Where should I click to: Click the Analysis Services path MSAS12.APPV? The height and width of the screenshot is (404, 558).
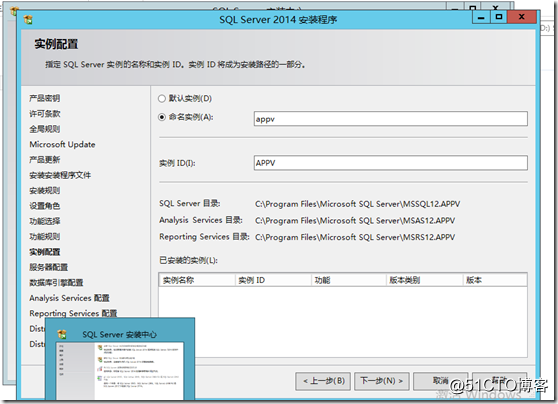pos(355,221)
